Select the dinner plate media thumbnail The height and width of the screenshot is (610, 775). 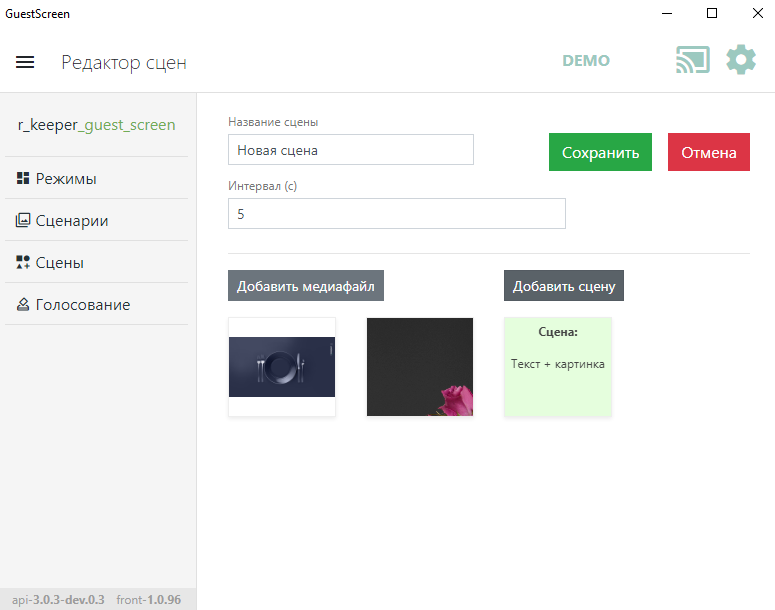pos(282,367)
